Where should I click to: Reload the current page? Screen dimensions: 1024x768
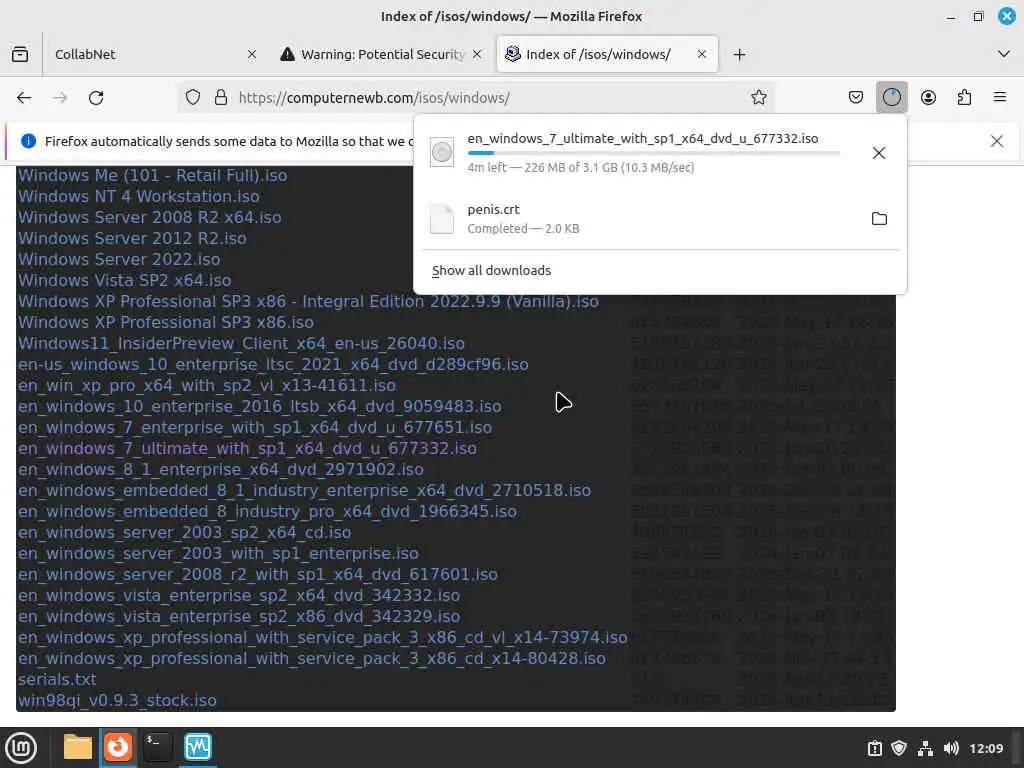[x=96, y=98]
